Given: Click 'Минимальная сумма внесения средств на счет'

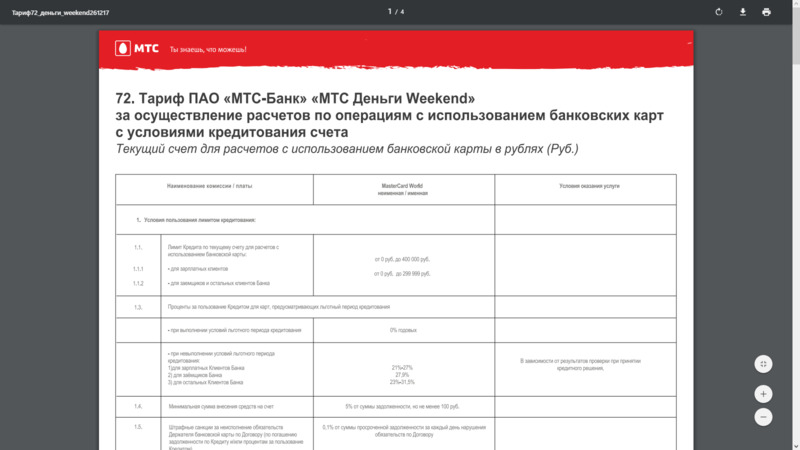Looking at the screenshot, I should [x=221, y=407].
